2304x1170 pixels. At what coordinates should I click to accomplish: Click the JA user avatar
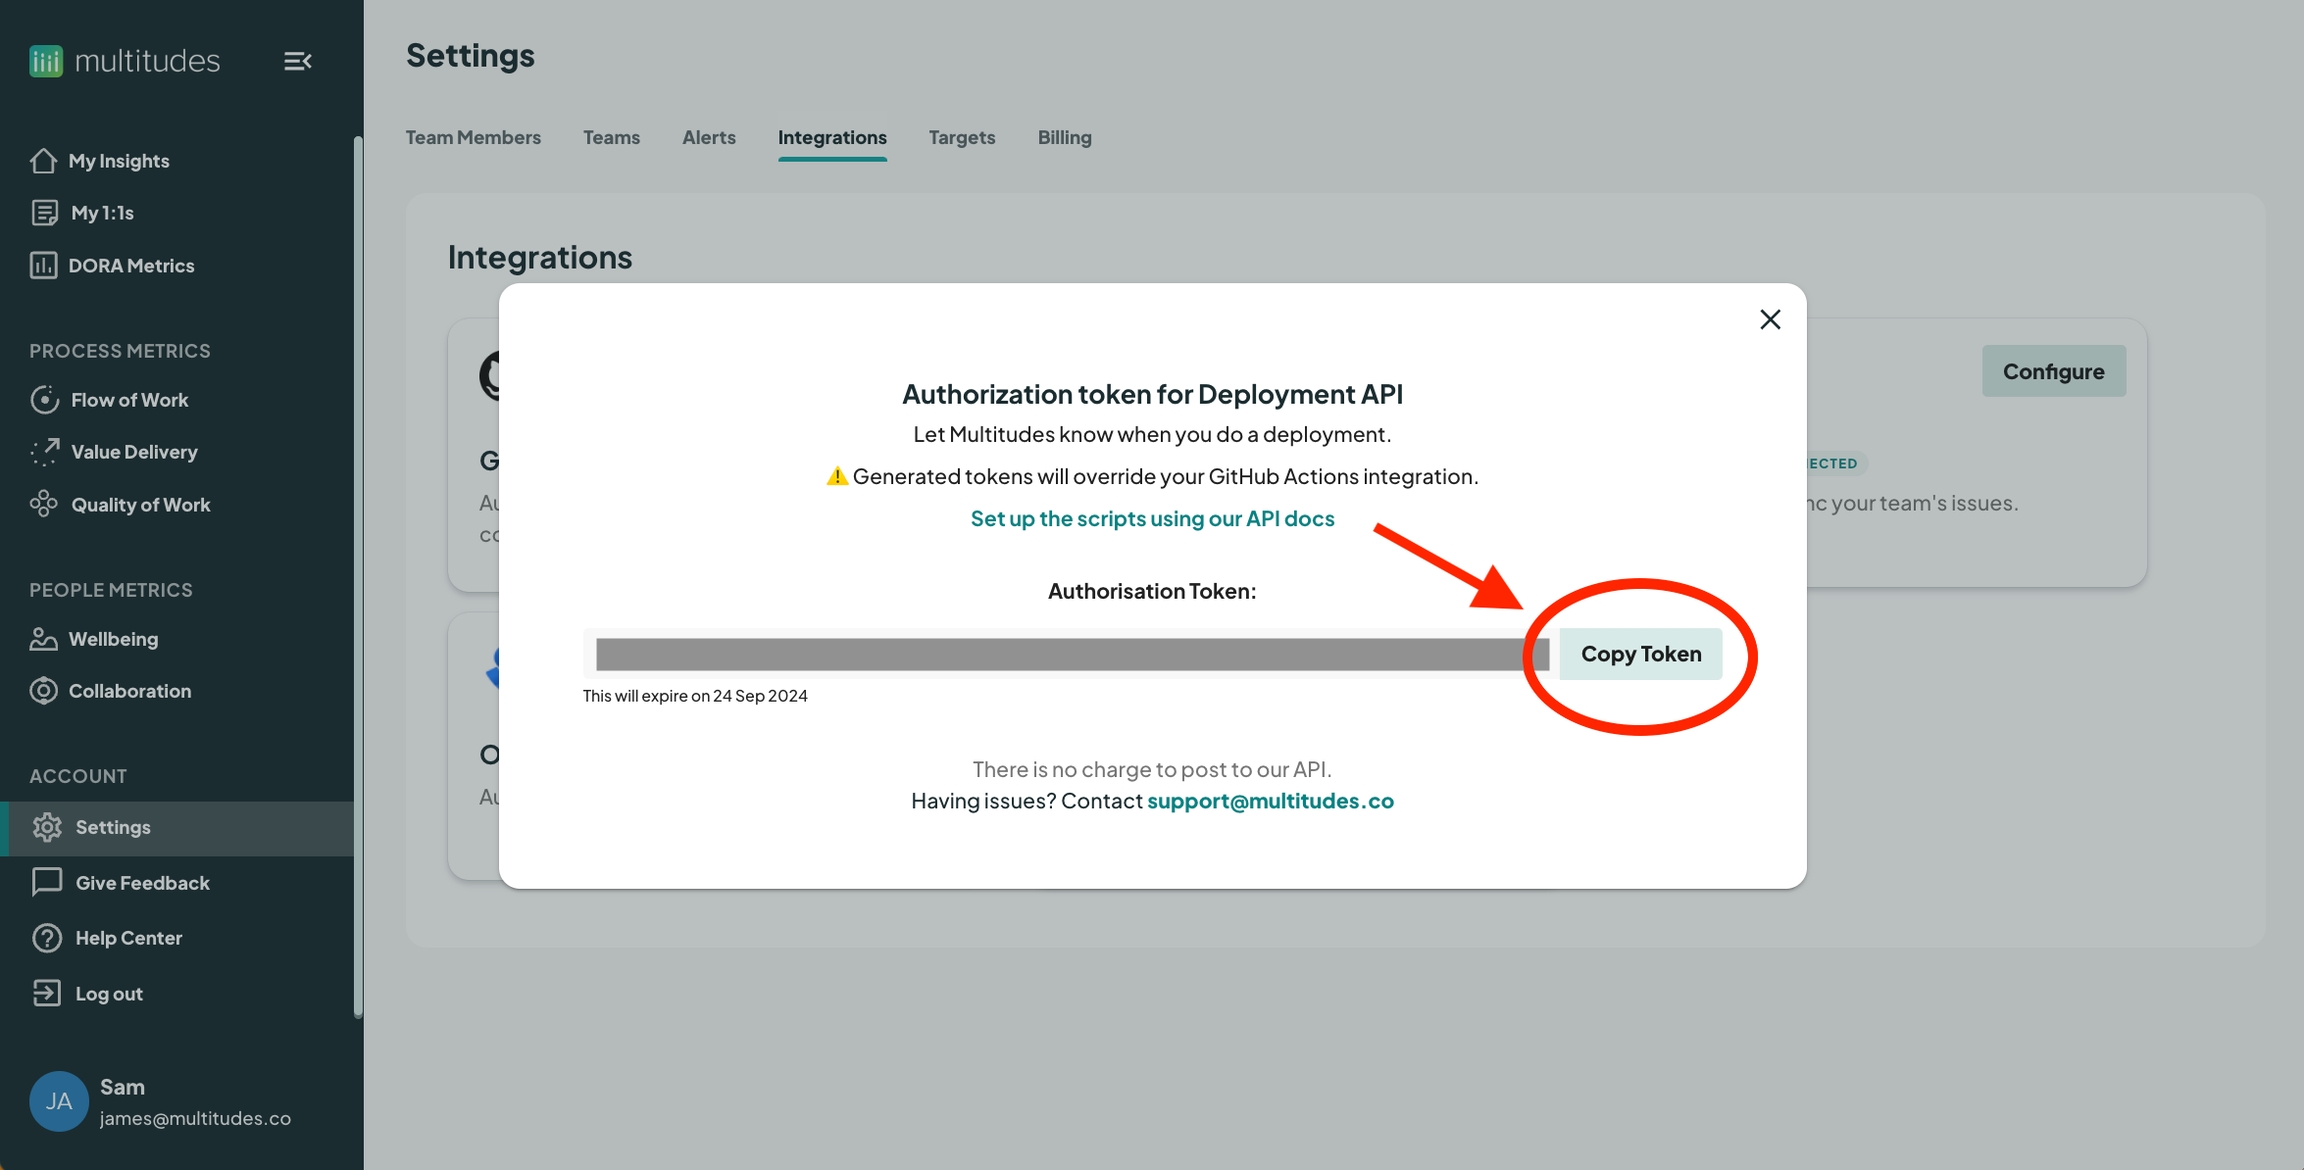point(59,1101)
